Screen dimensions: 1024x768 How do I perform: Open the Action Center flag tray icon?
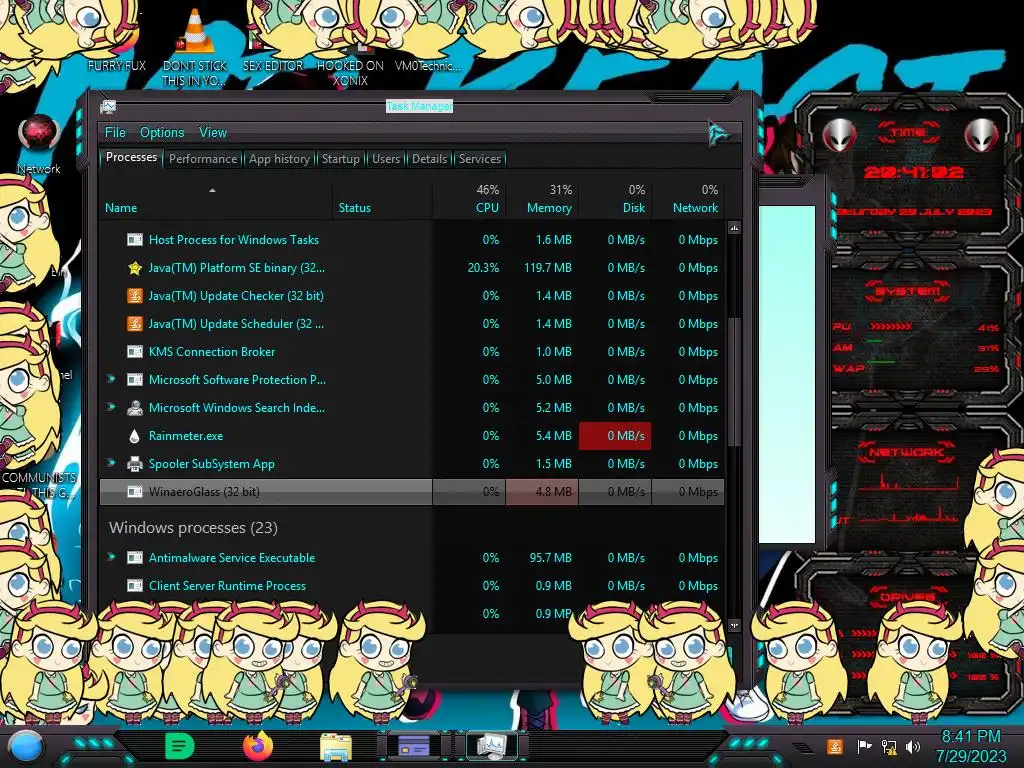[x=864, y=746]
